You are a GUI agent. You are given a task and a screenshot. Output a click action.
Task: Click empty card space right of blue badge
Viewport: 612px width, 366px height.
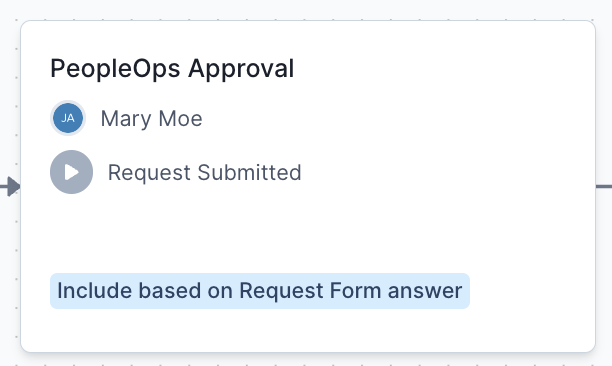531,291
